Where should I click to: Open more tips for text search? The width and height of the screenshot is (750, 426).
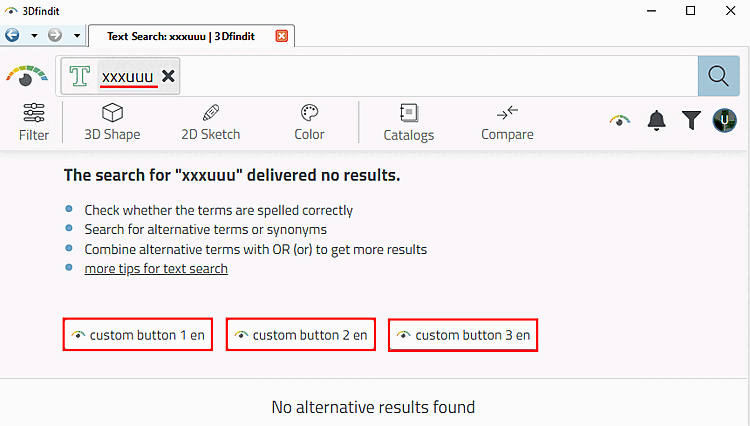click(156, 268)
